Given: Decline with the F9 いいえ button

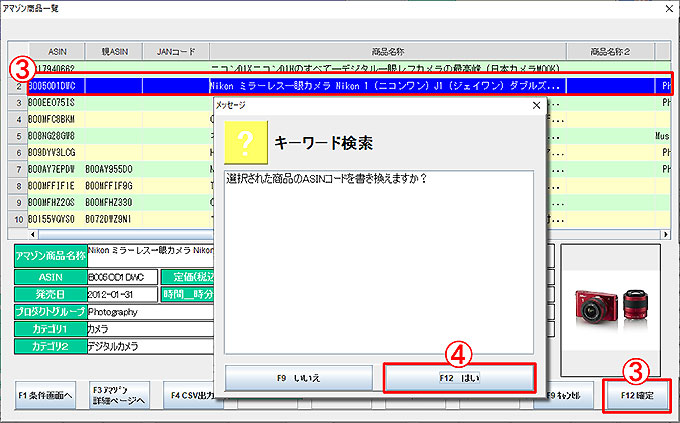Looking at the screenshot, I should (299, 378).
